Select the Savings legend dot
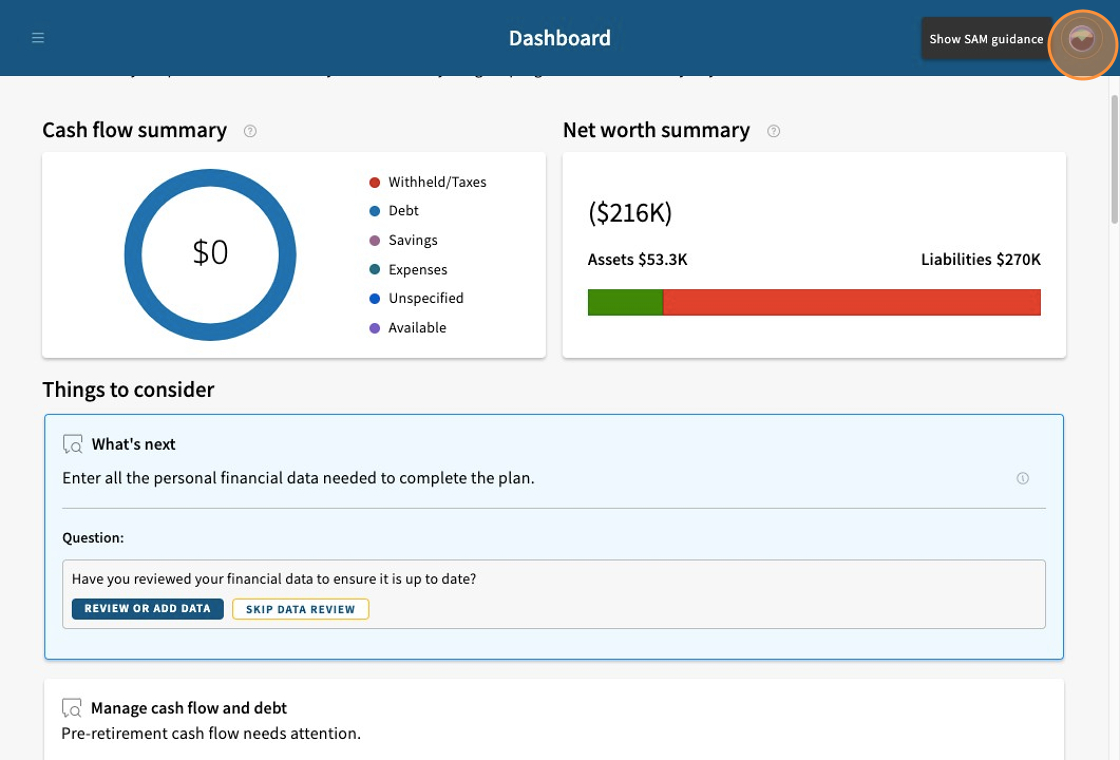 tap(374, 241)
